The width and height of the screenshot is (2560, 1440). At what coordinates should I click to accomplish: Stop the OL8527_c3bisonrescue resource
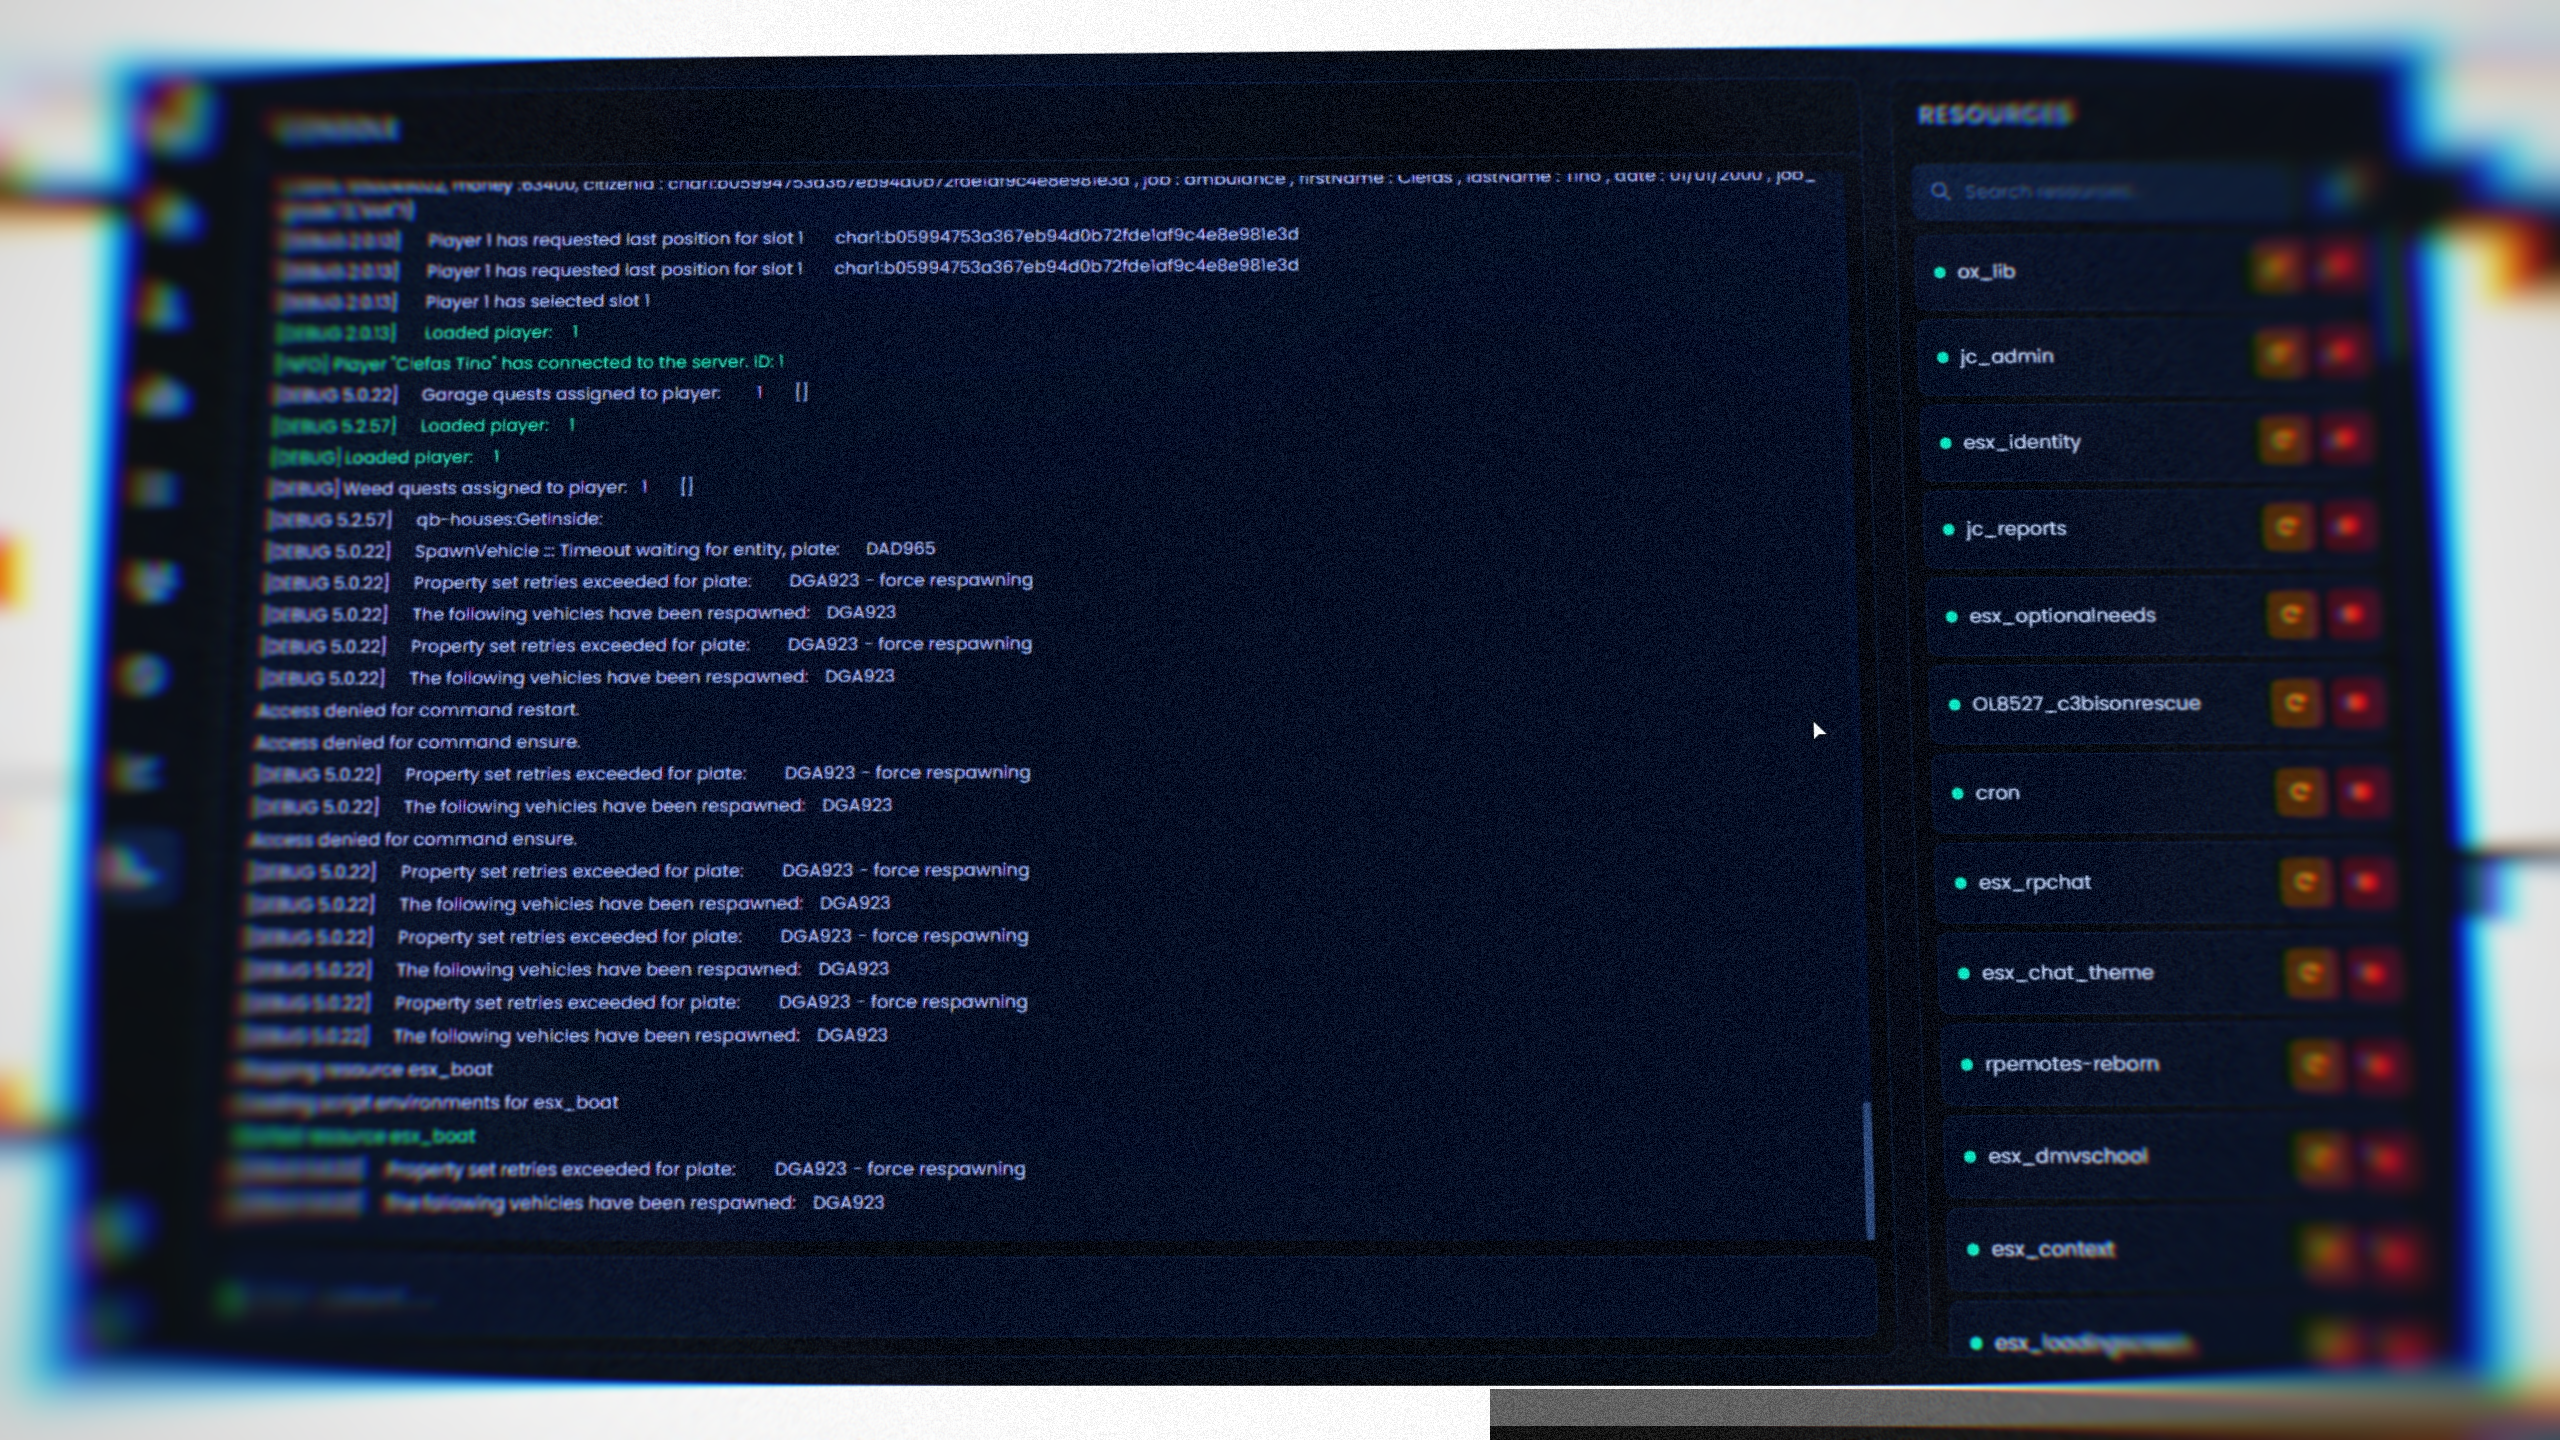tap(2356, 702)
